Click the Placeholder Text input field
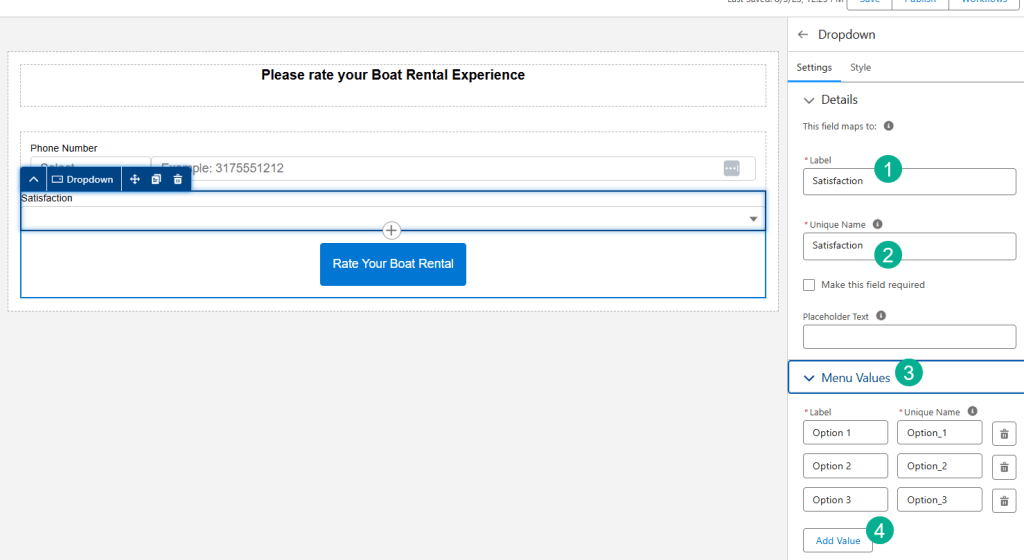Viewport: 1024px width, 560px height. coord(909,337)
